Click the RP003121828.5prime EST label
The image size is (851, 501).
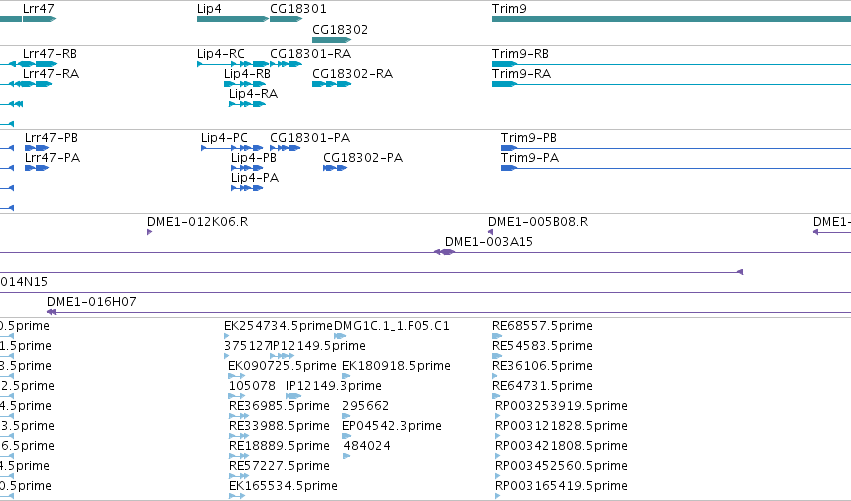[561, 426]
